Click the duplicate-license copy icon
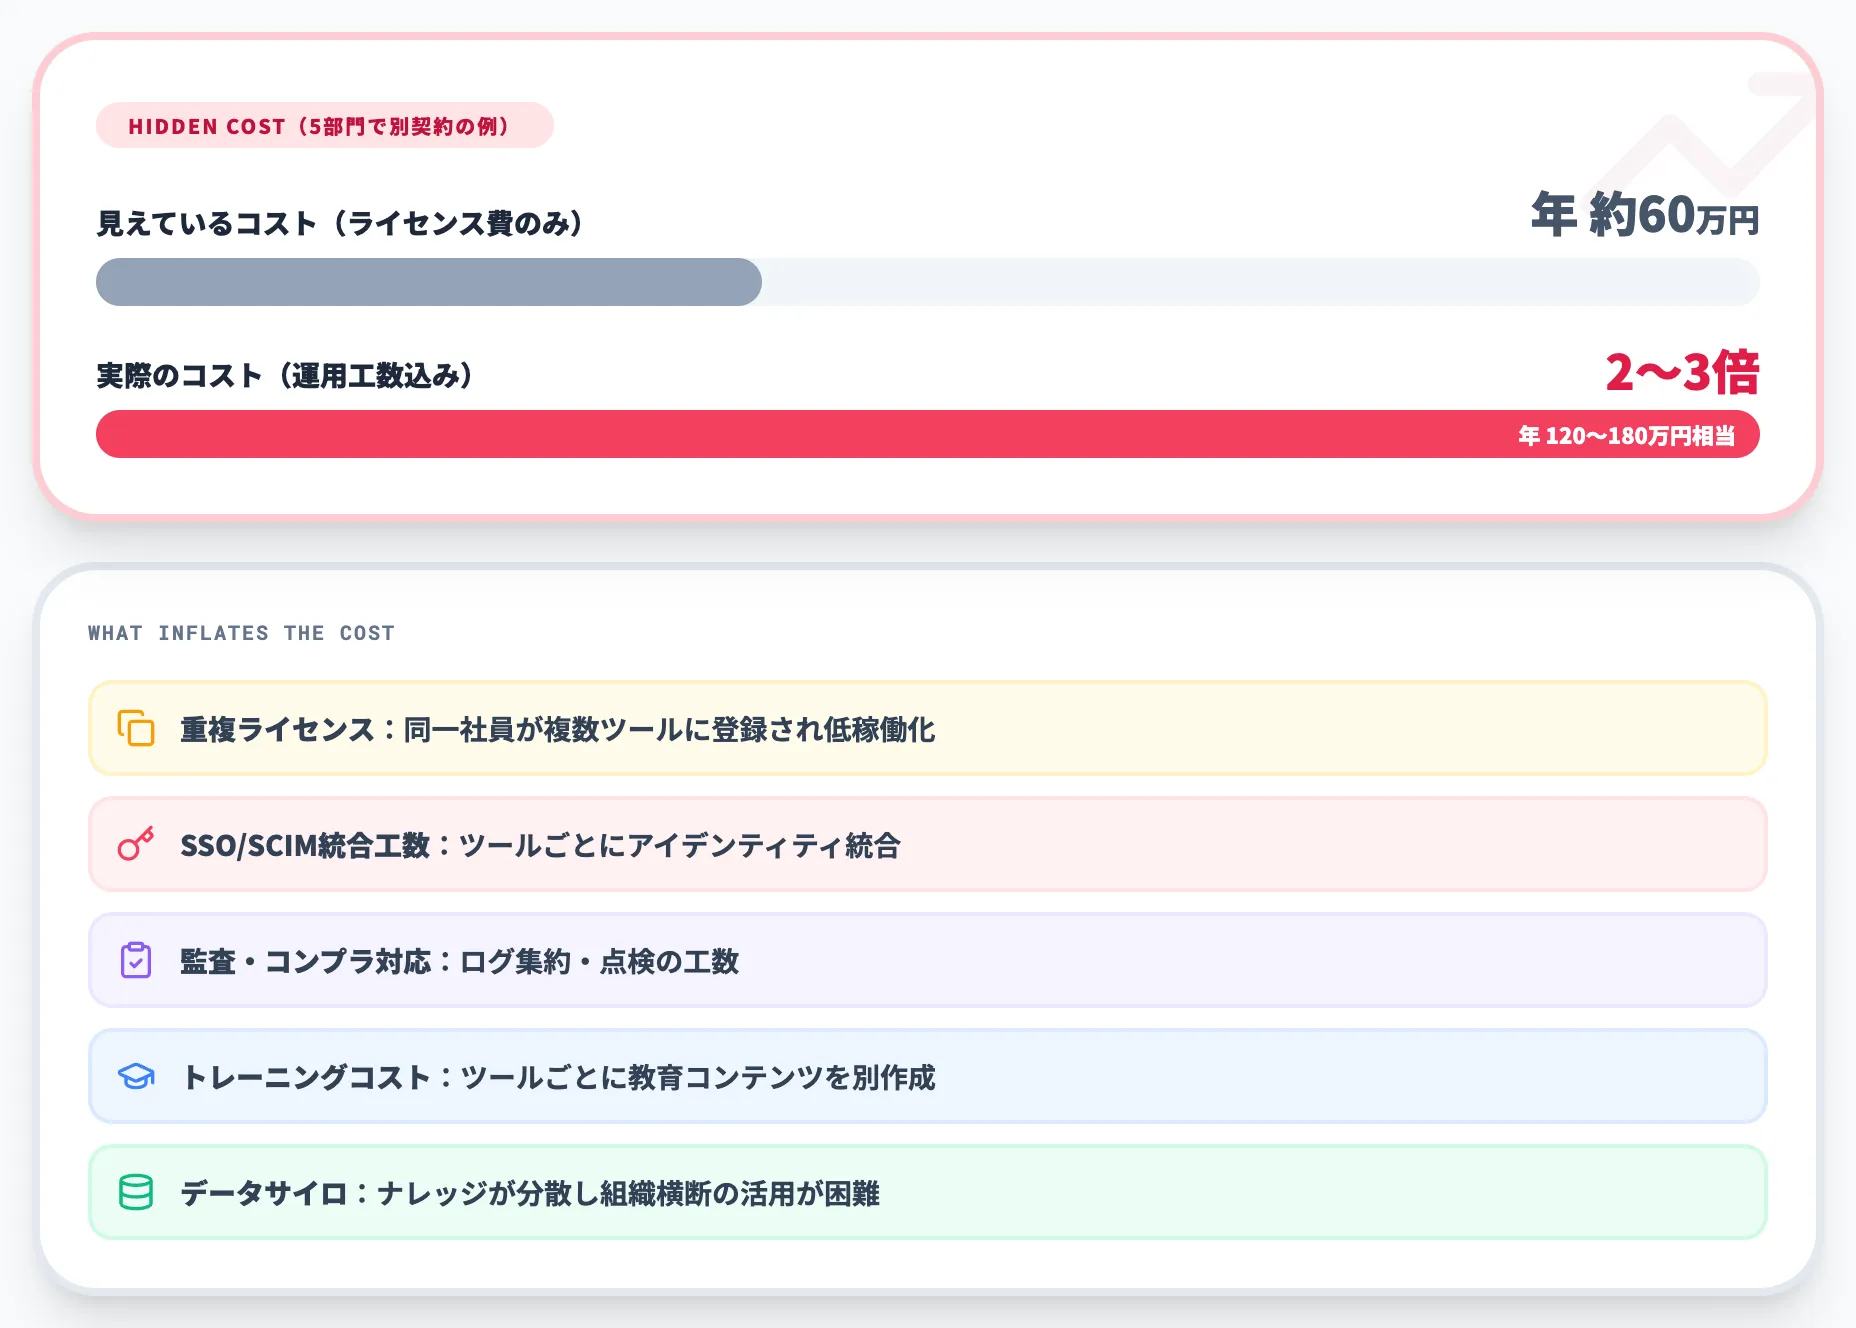Viewport: 1856px width, 1328px height. [x=136, y=728]
